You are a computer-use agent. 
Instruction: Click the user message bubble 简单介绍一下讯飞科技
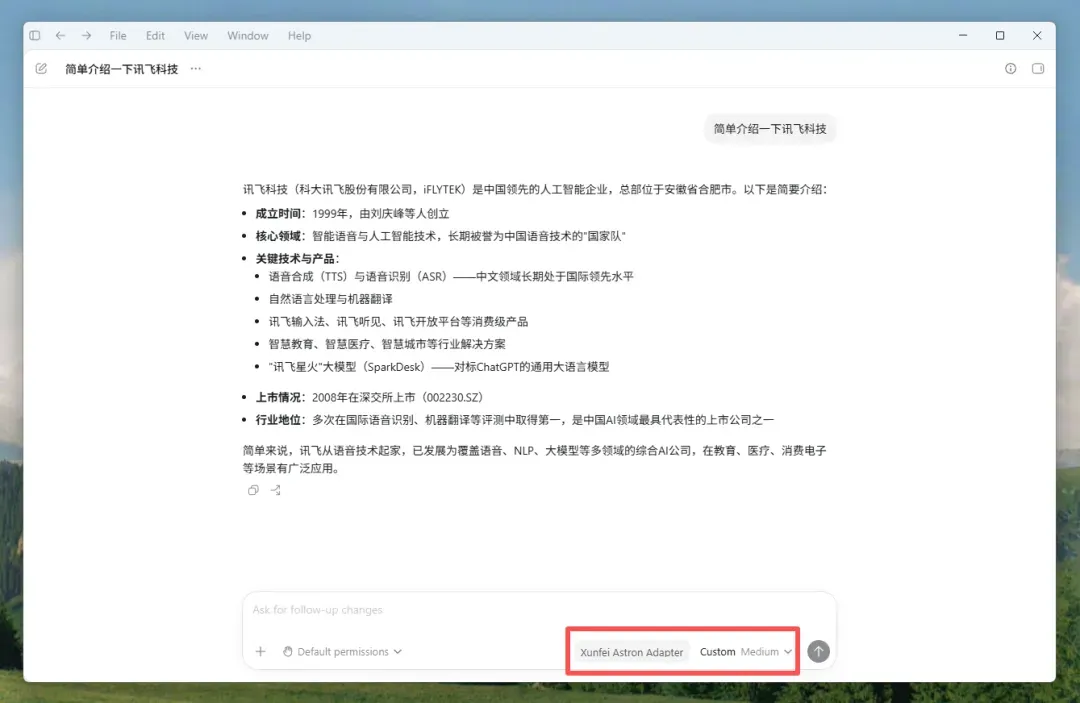pyautogui.click(x=770, y=129)
